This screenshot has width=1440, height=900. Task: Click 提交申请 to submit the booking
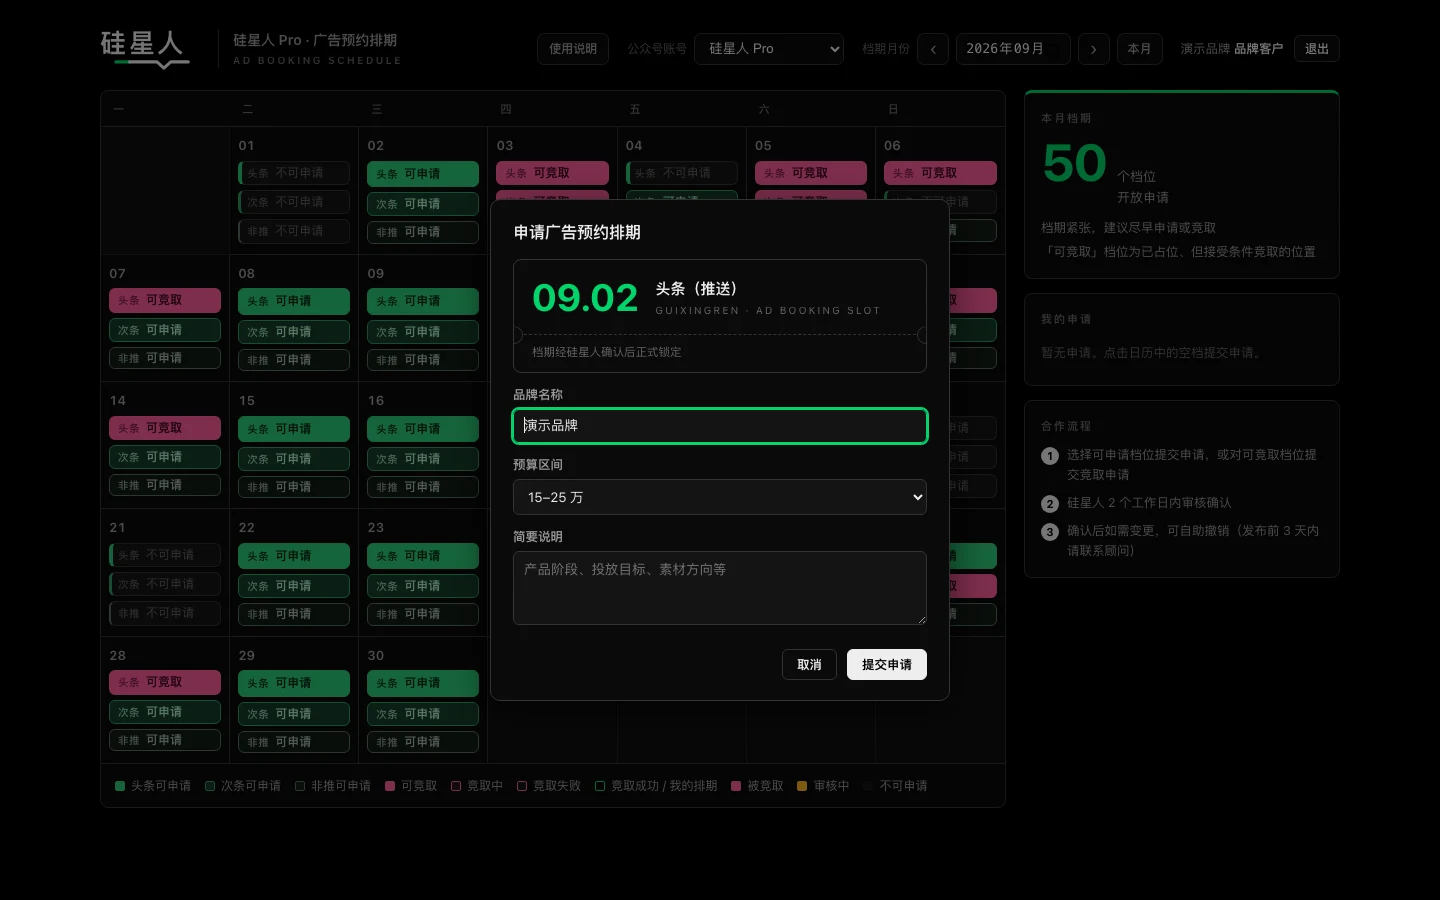tap(887, 665)
